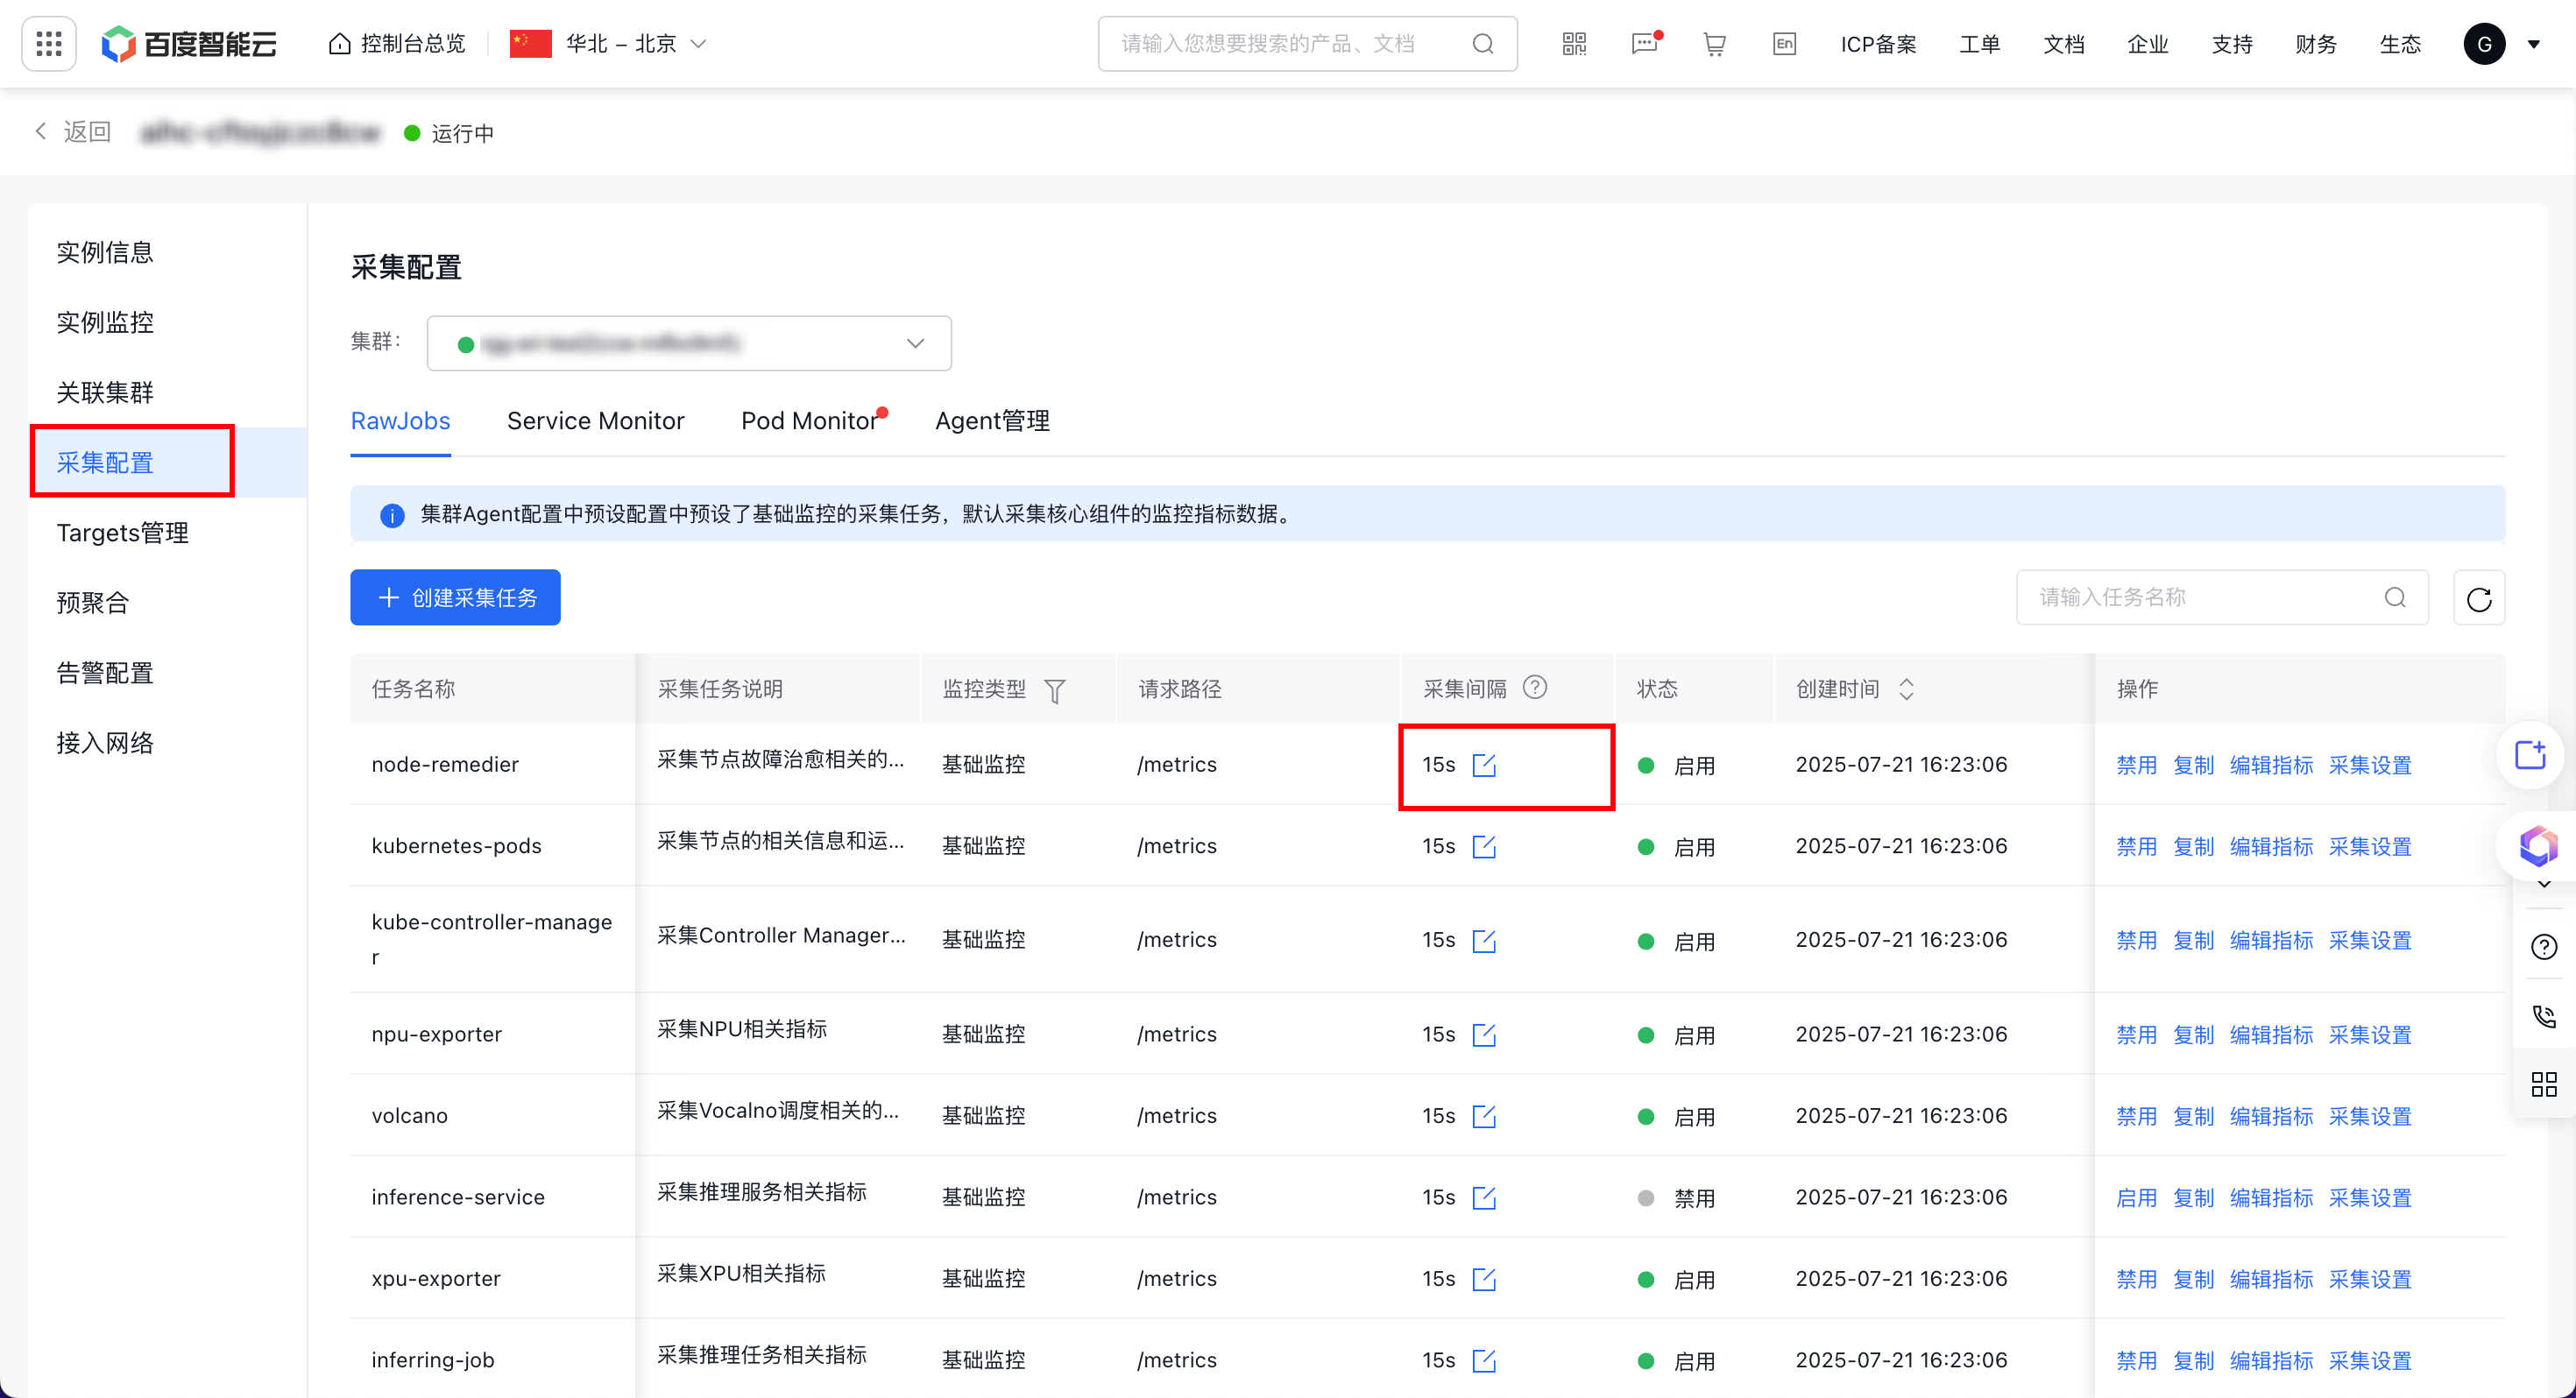The height and width of the screenshot is (1398, 2576).
Task: Open the QR code icon in header
Action: (x=1574, y=44)
